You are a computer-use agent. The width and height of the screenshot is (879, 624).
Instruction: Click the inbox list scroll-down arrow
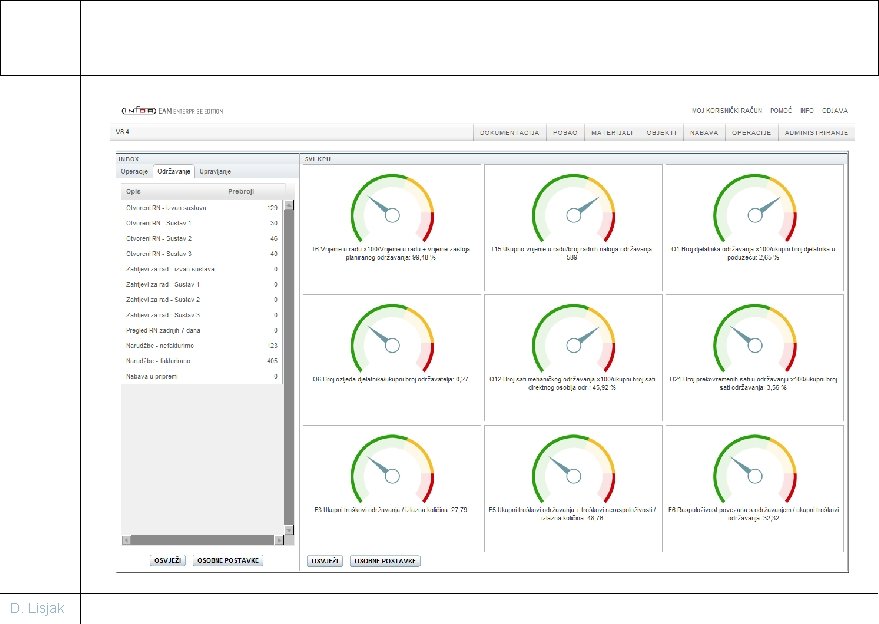click(289, 530)
